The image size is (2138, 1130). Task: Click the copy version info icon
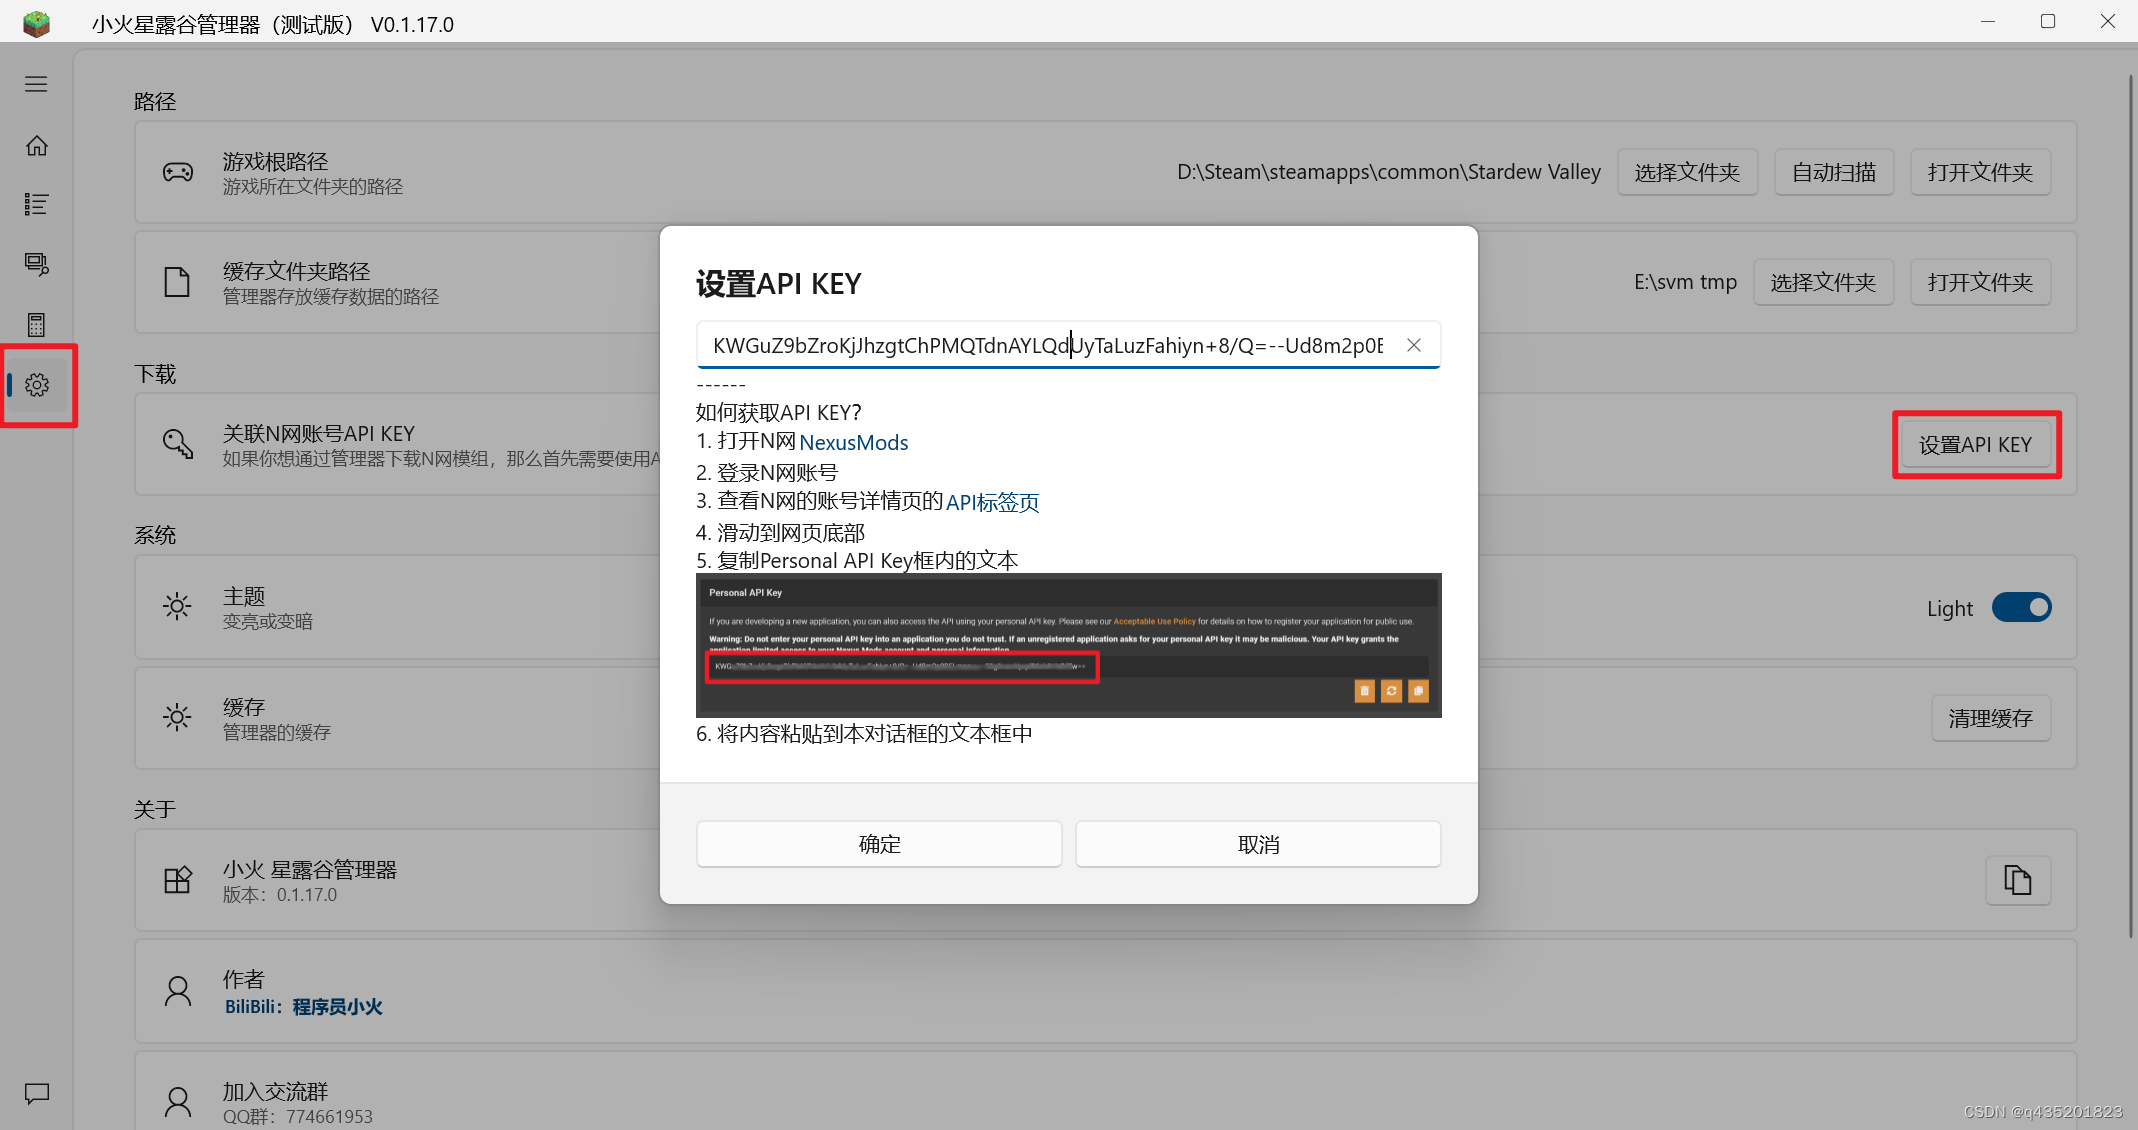[2017, 880]
